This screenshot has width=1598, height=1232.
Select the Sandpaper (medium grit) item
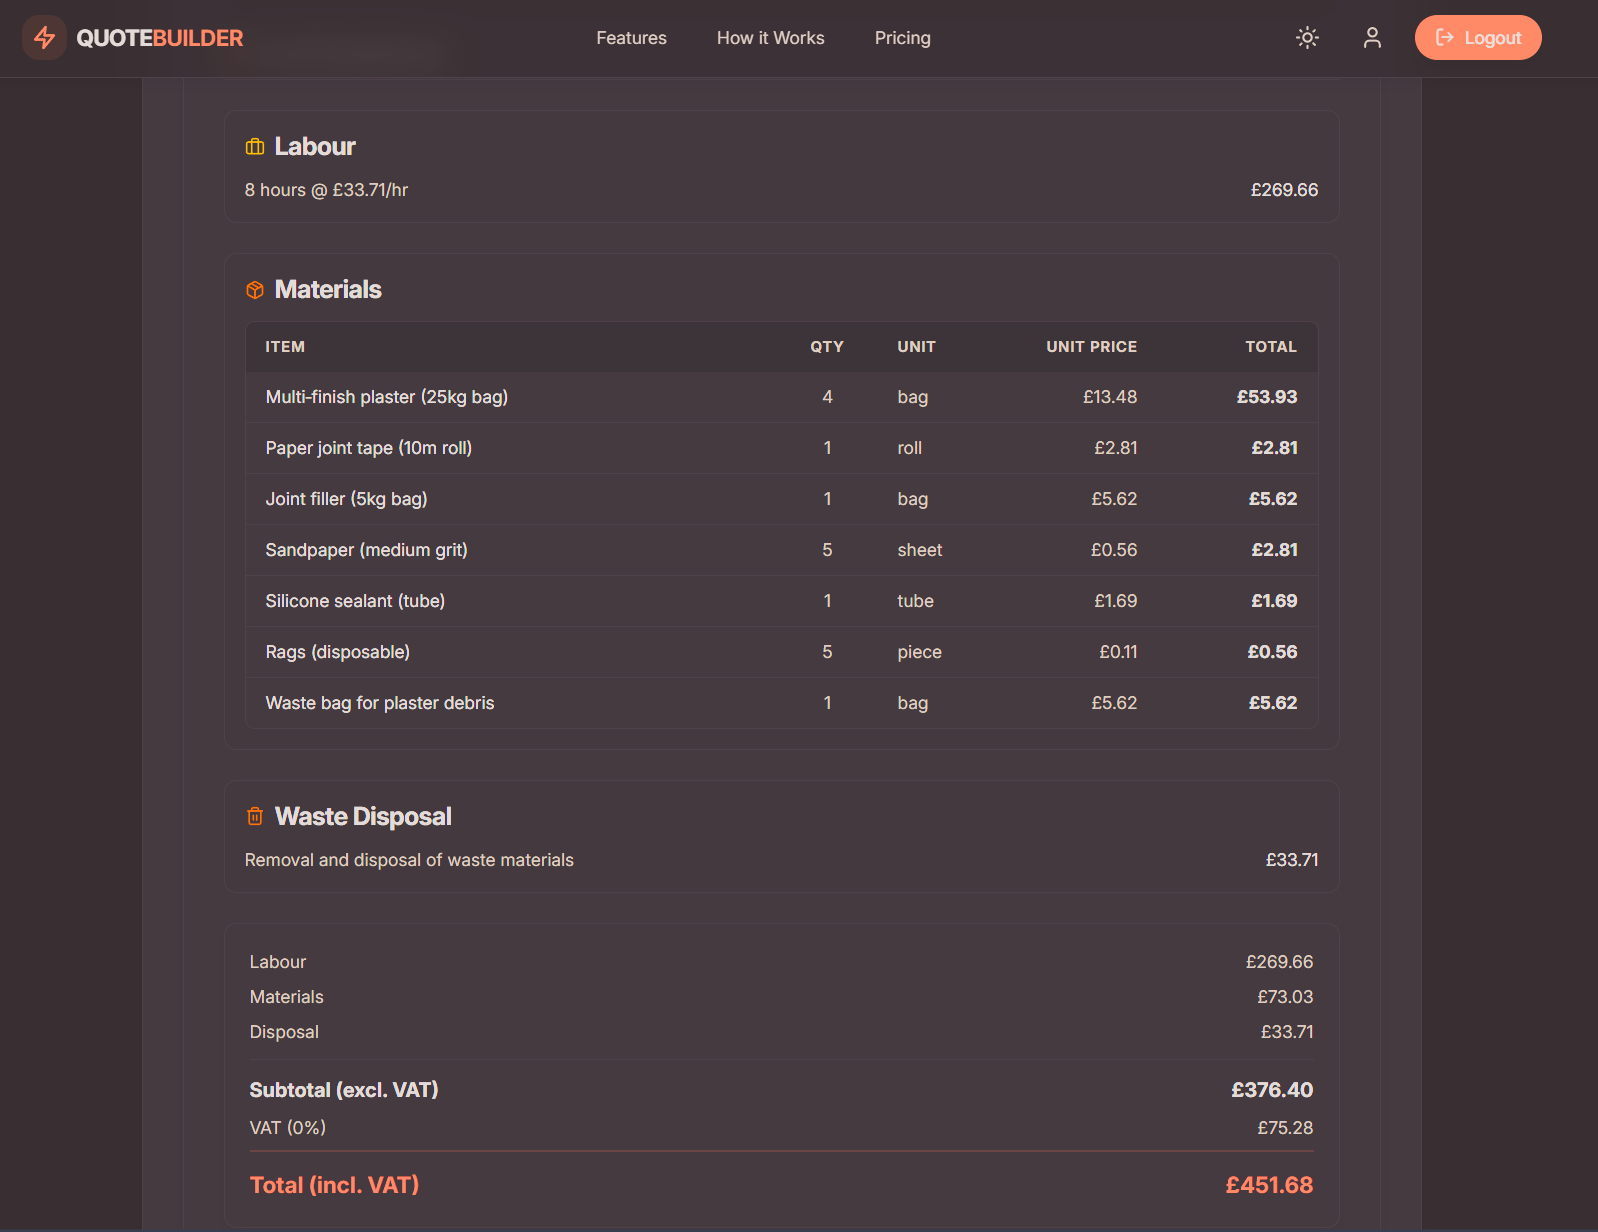pos(366,550)
